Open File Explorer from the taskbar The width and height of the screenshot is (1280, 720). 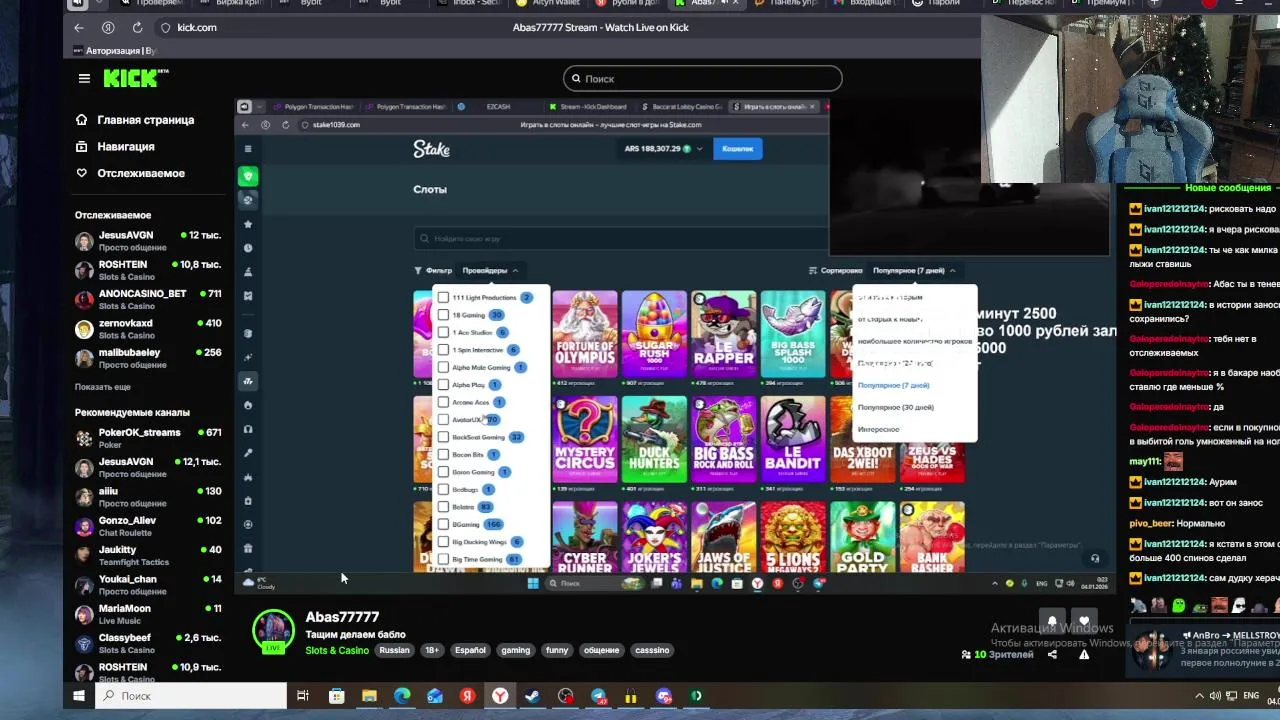pos(369,696)
